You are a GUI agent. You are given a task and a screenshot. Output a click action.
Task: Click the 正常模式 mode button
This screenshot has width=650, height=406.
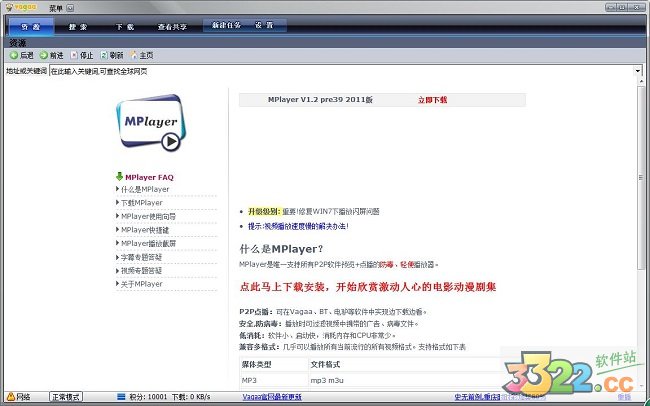[x=66, y=397]
